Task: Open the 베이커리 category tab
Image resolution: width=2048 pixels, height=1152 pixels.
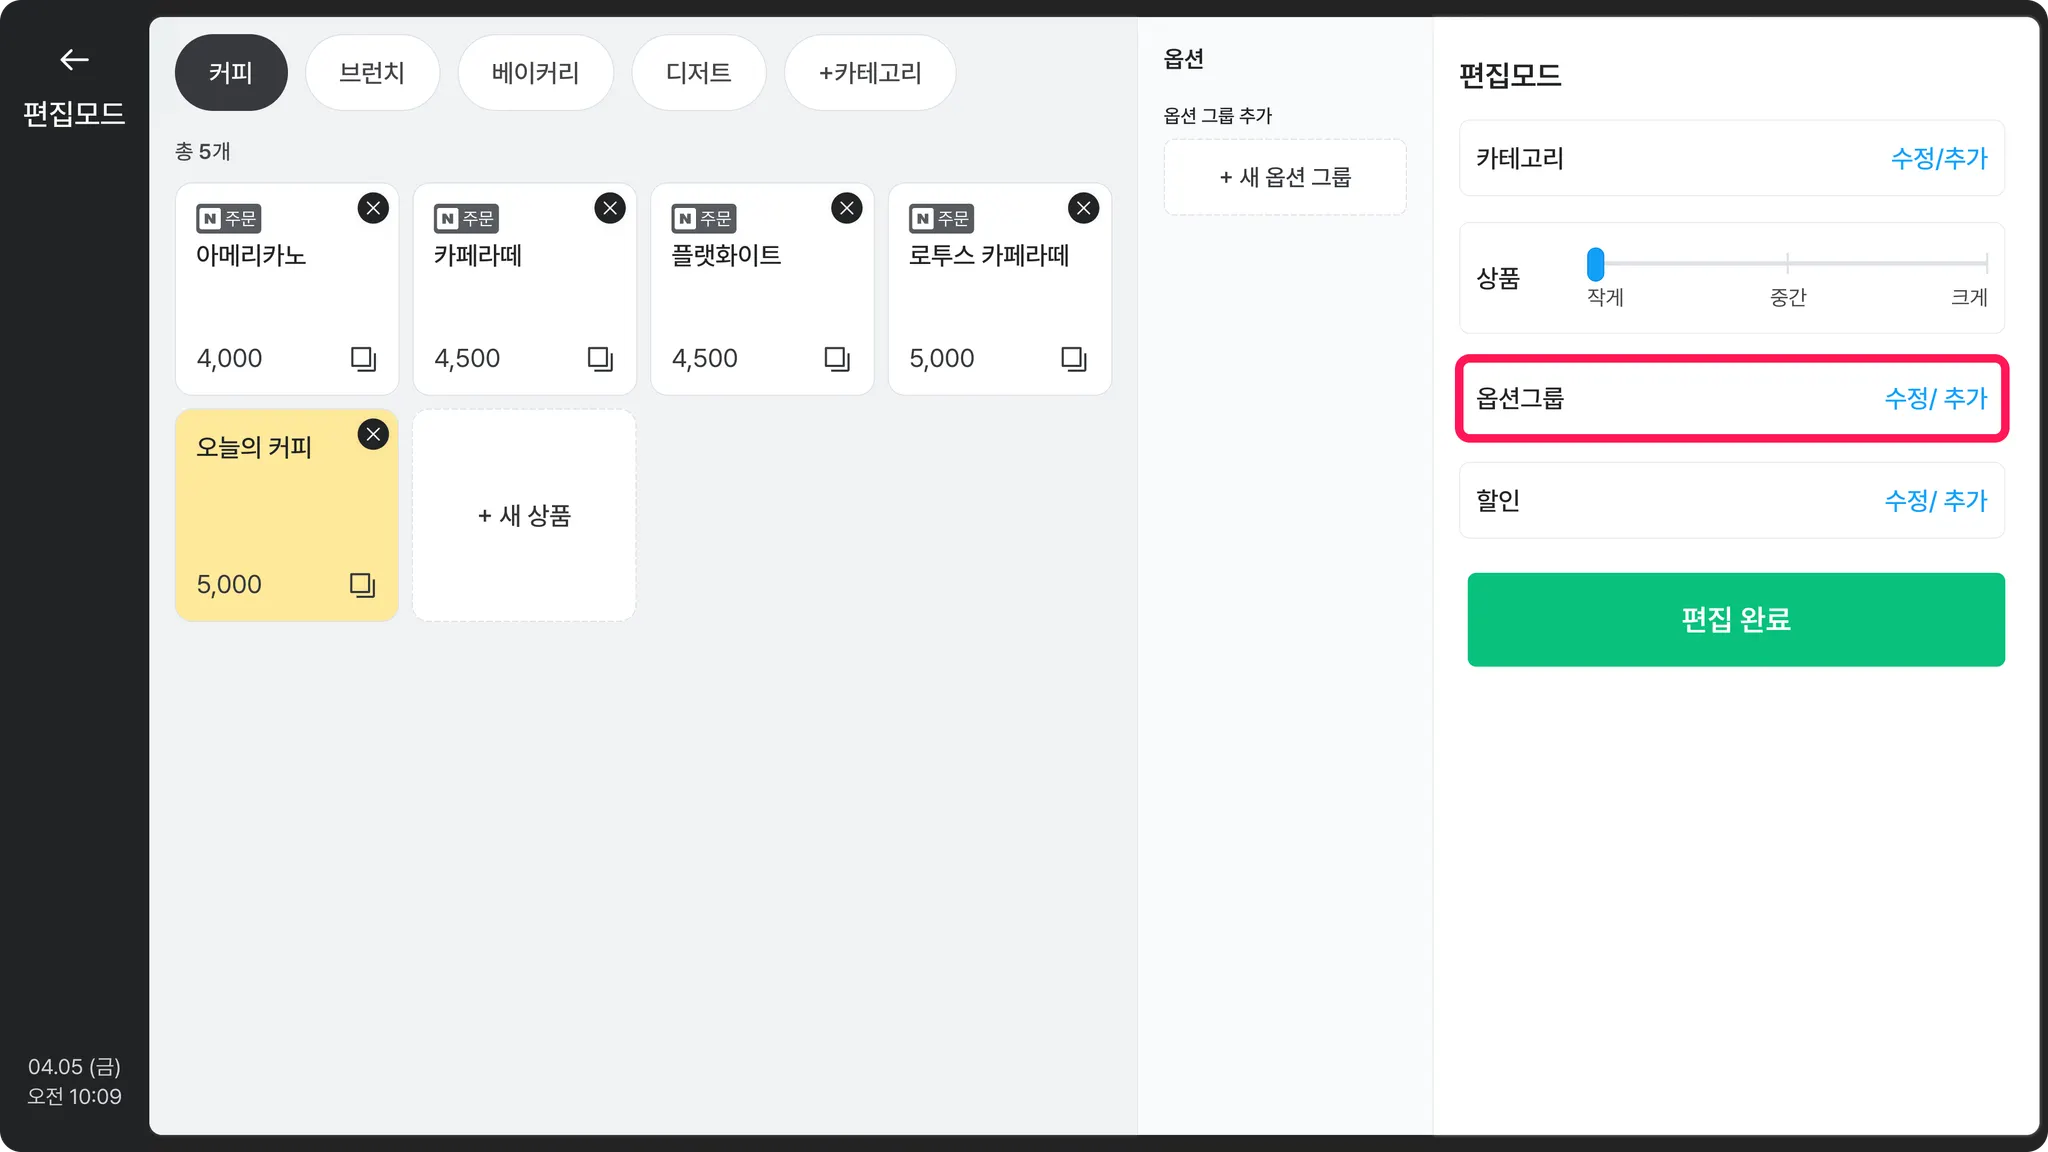Action: (x=535, y=73)
